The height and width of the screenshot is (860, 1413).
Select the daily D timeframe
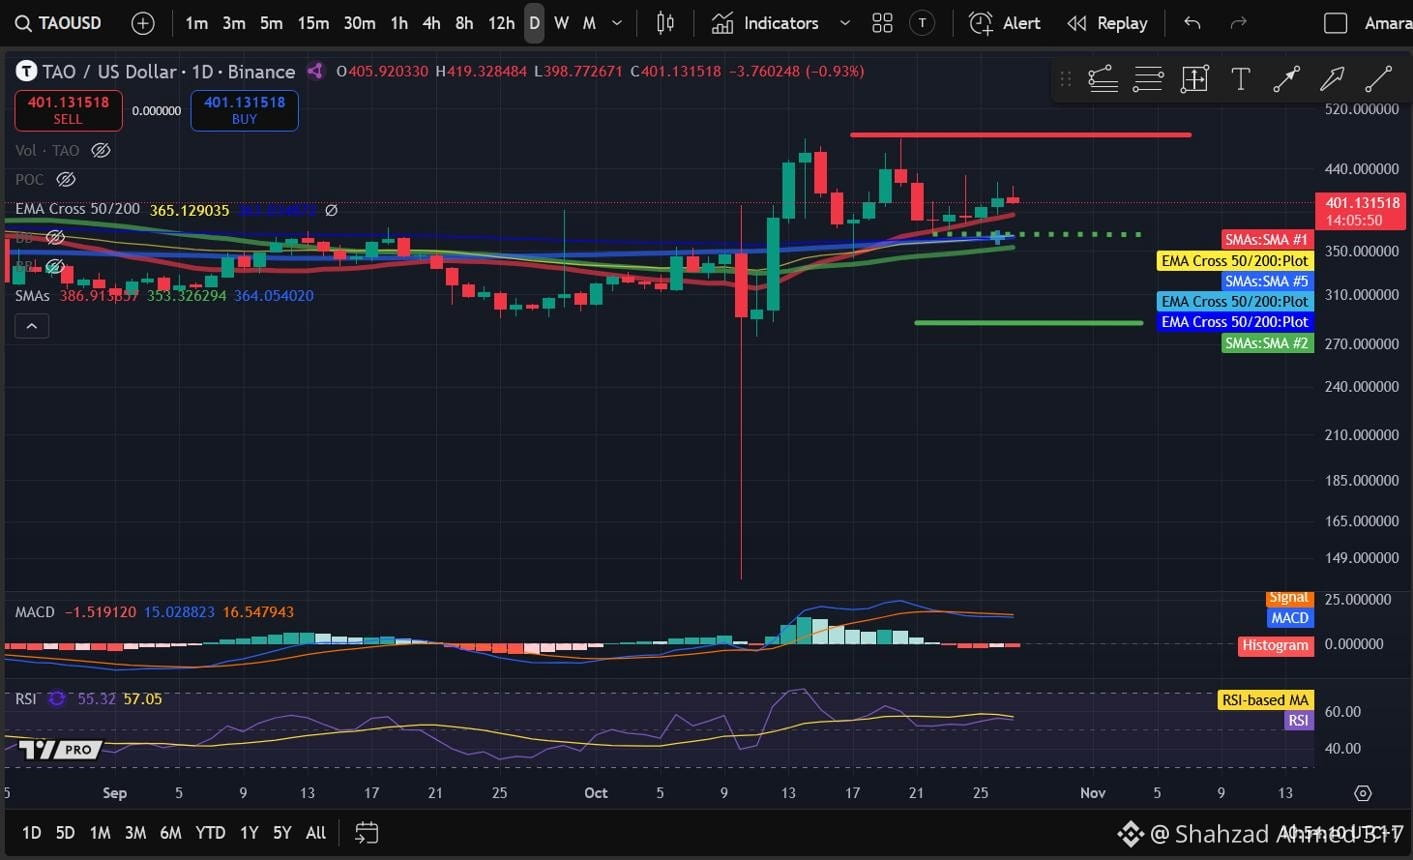(x=534, y=23)
